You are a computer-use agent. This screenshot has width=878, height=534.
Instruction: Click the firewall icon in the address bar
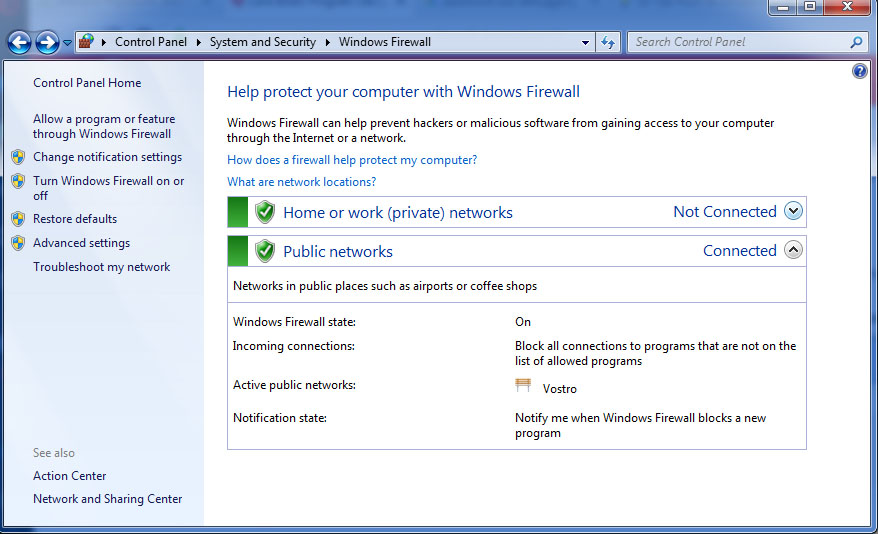[x=86, y=41]
